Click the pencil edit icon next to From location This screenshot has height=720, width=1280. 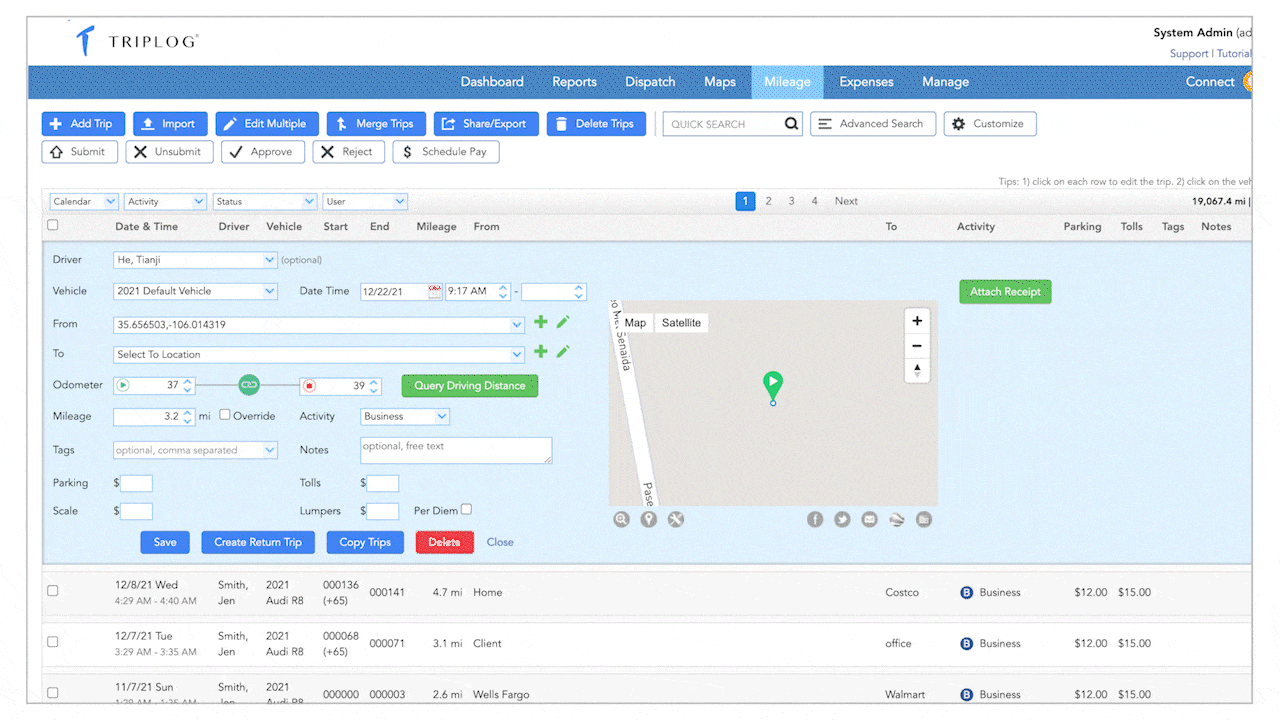563,322
